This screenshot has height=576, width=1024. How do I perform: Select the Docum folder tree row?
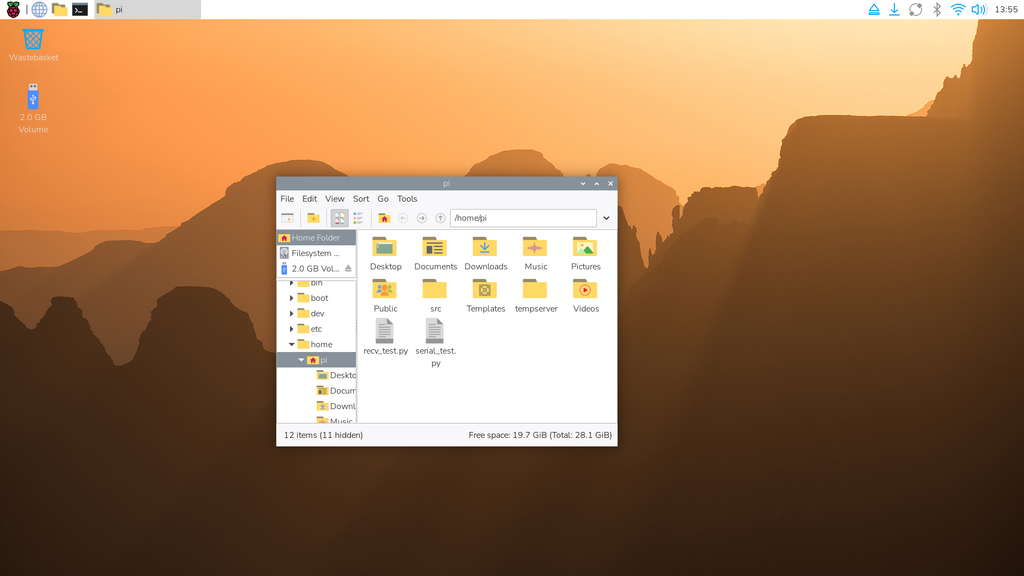coord(336,391)
